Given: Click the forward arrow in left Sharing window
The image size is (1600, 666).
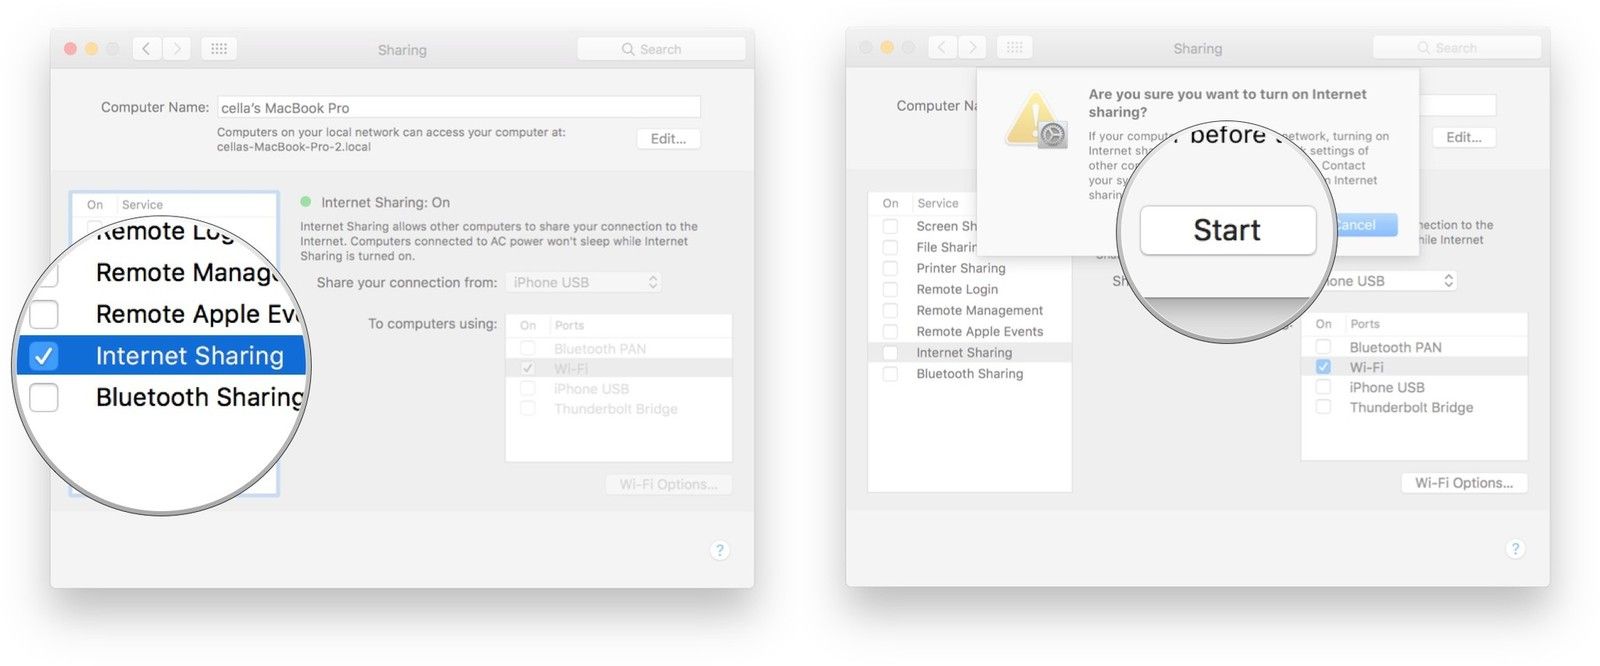Looking at the screenshot, I should 177,48.
